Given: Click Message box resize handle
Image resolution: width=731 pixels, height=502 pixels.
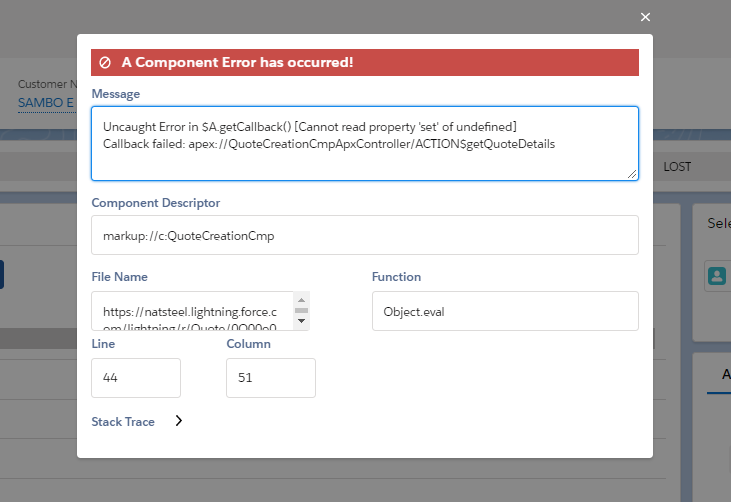Looking at the screenshot, I should [x=633, y=174].
